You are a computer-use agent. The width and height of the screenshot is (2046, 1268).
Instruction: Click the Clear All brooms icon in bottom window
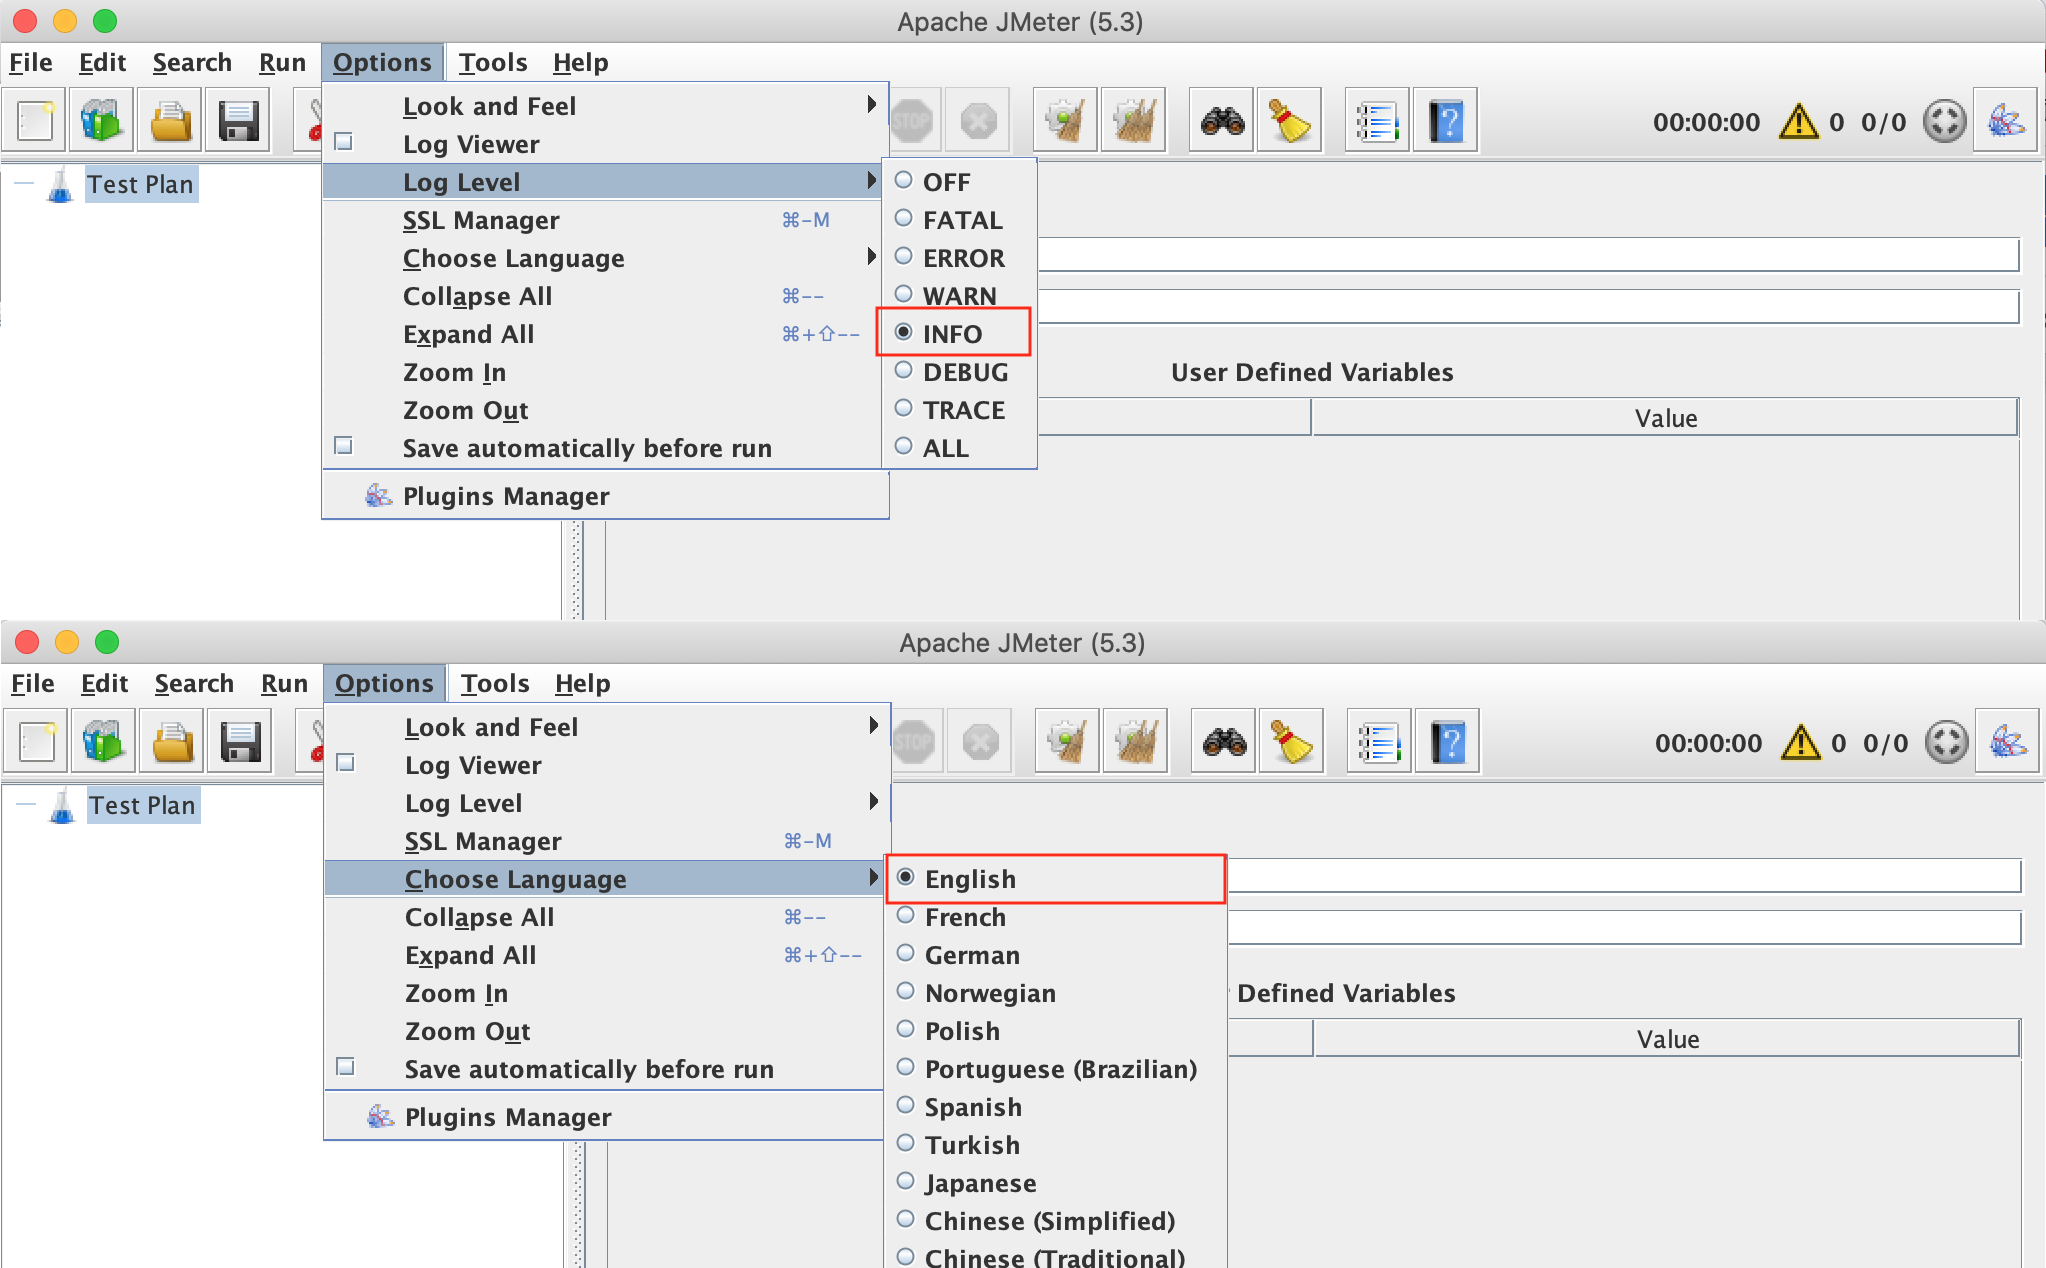(x=1136, y=742)
